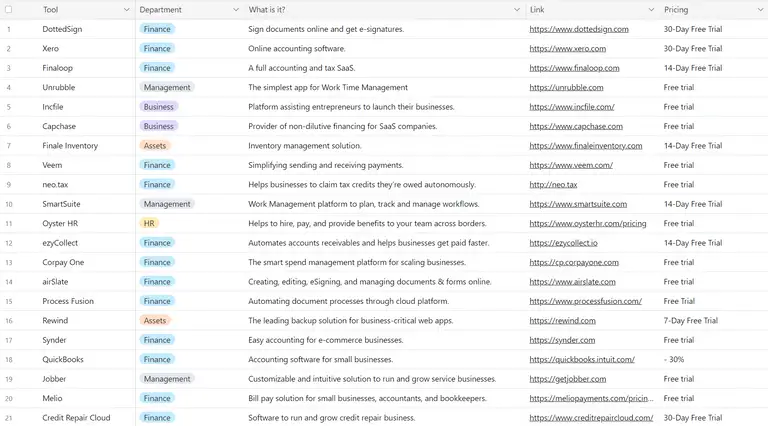
Task: Click the row number 12 for ezyCollect
Action: click(x=9, y=243)
